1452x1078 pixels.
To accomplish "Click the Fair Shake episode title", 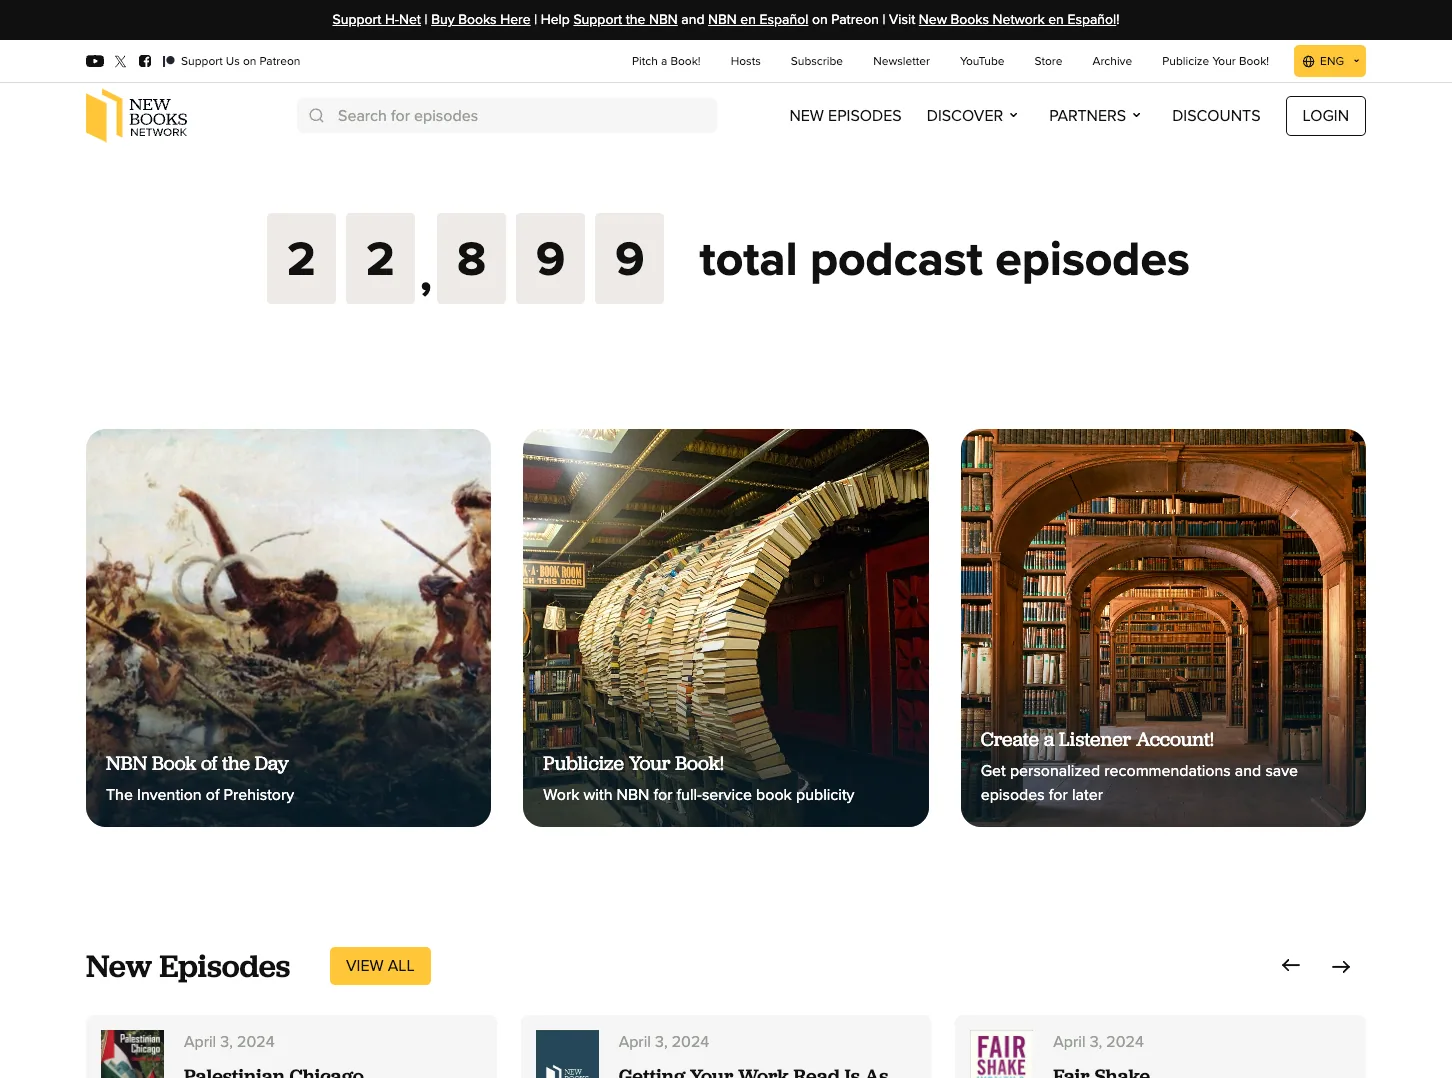I will [1101, 1072].
